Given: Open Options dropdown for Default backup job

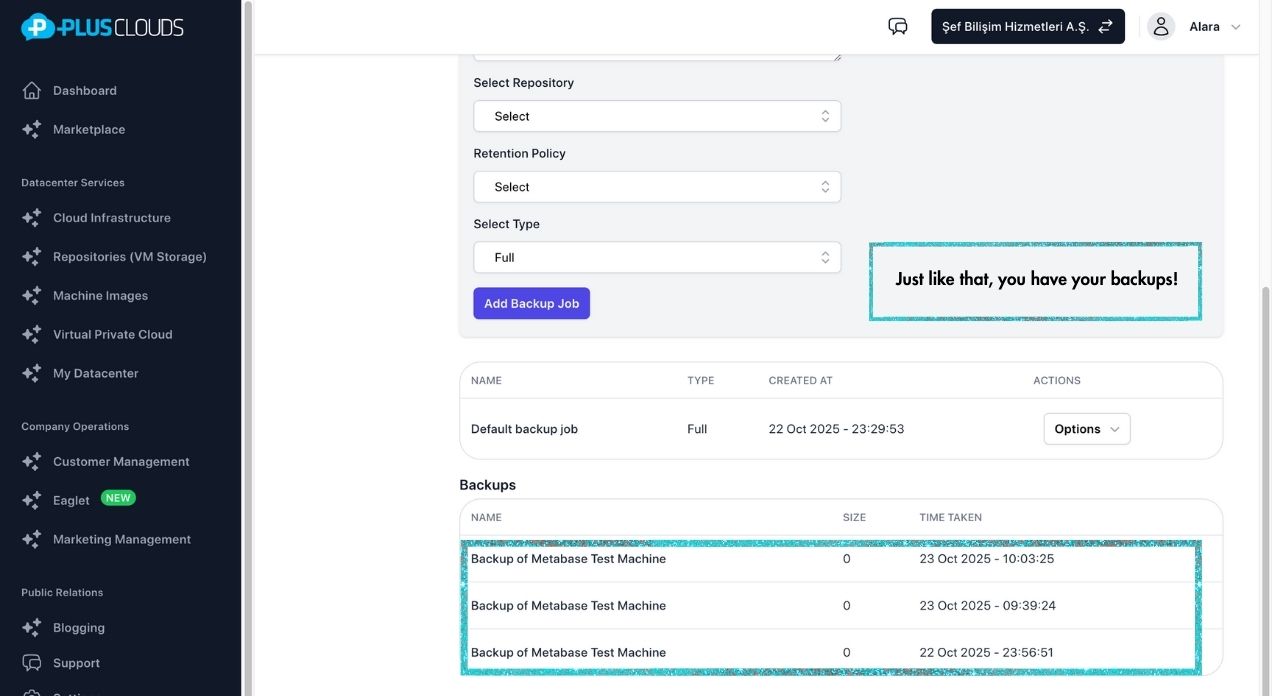Looking at the screenshot, I should (1086, 429).
